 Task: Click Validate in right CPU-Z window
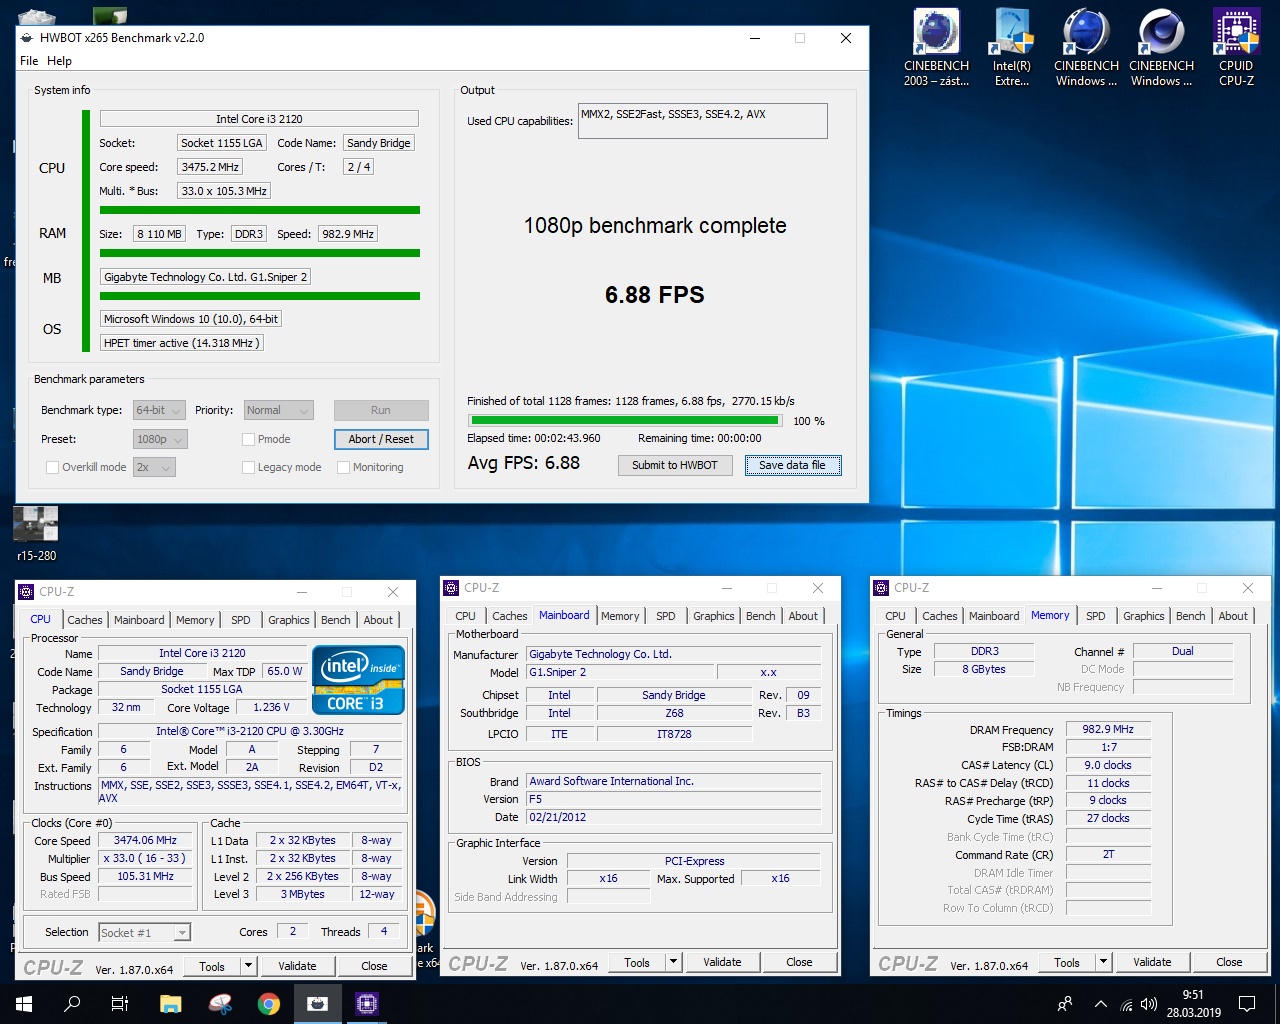1152,962
